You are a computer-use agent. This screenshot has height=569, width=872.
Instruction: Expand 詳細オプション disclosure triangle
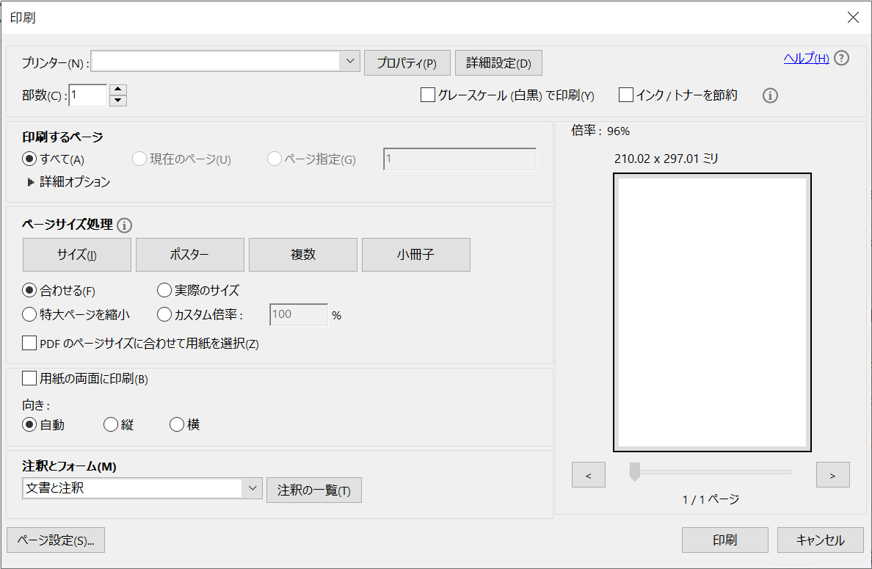click(x=31, y=183)
